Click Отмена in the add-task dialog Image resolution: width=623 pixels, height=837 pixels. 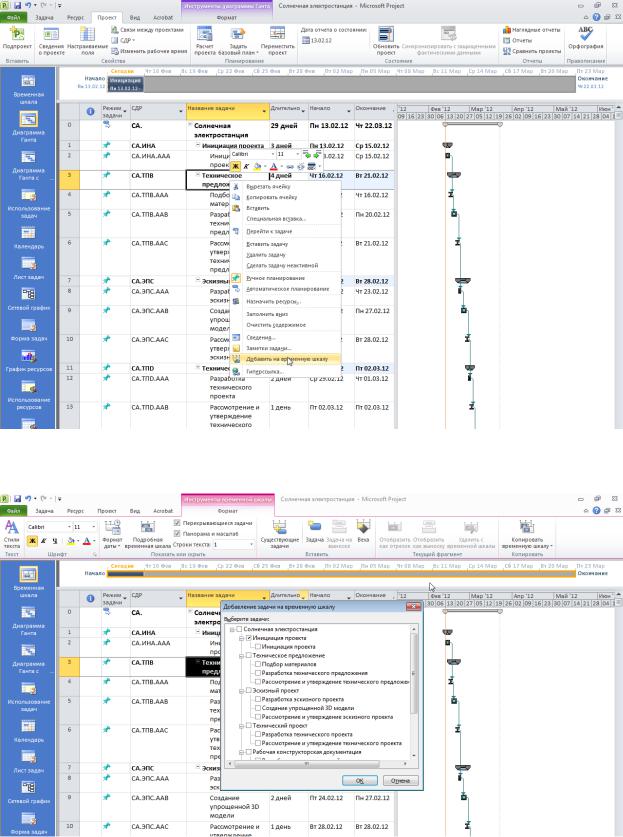click(400, 780)
